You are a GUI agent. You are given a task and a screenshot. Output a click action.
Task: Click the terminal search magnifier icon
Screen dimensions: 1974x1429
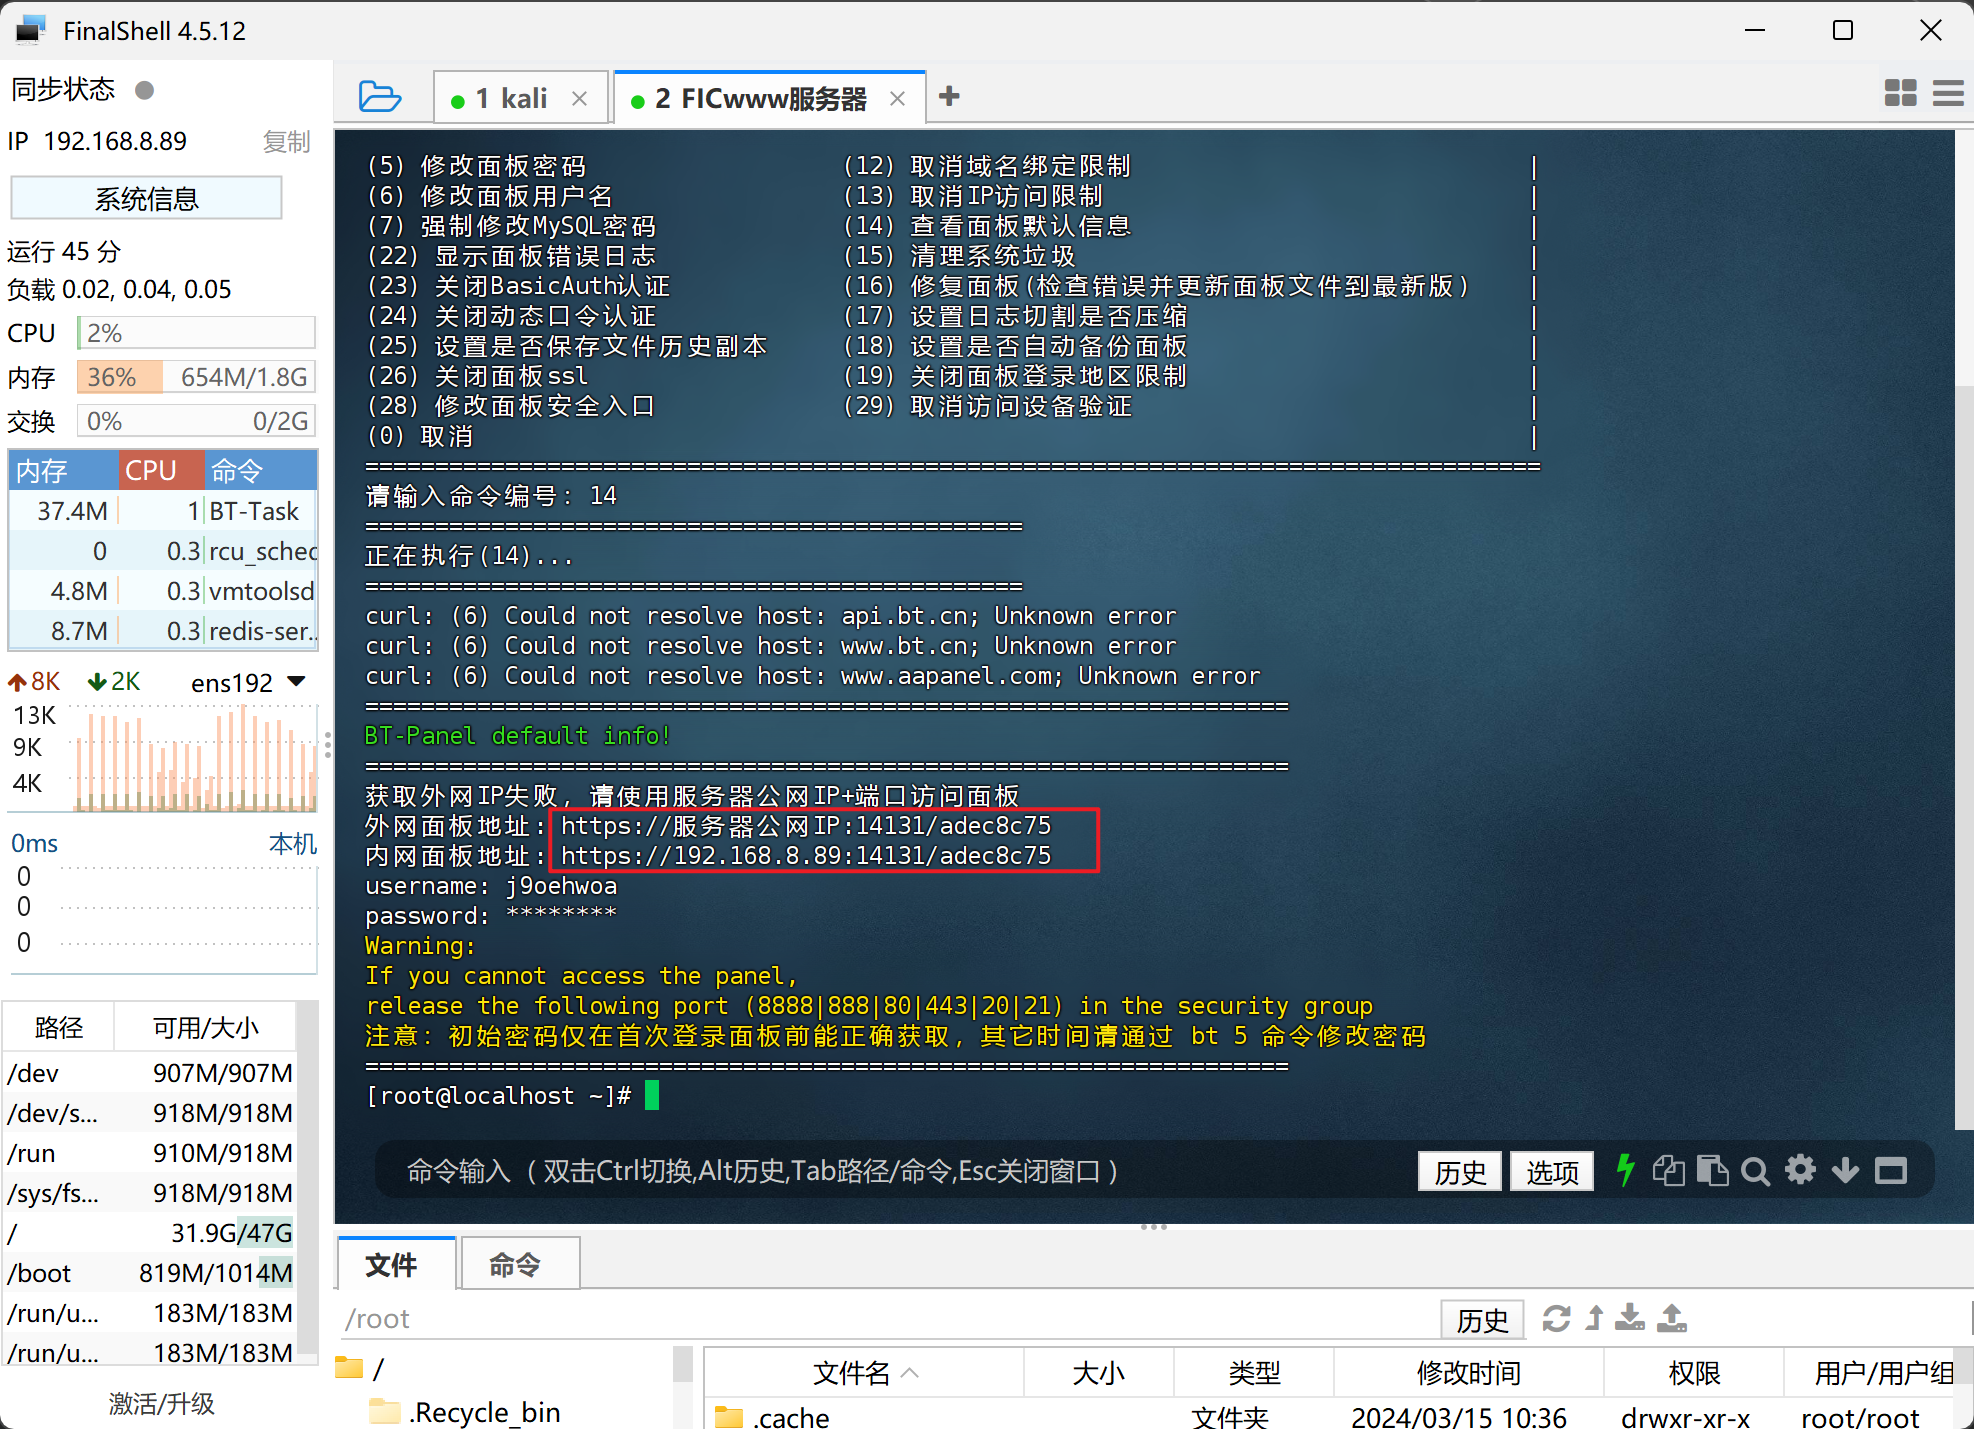click(1754, 1171)
